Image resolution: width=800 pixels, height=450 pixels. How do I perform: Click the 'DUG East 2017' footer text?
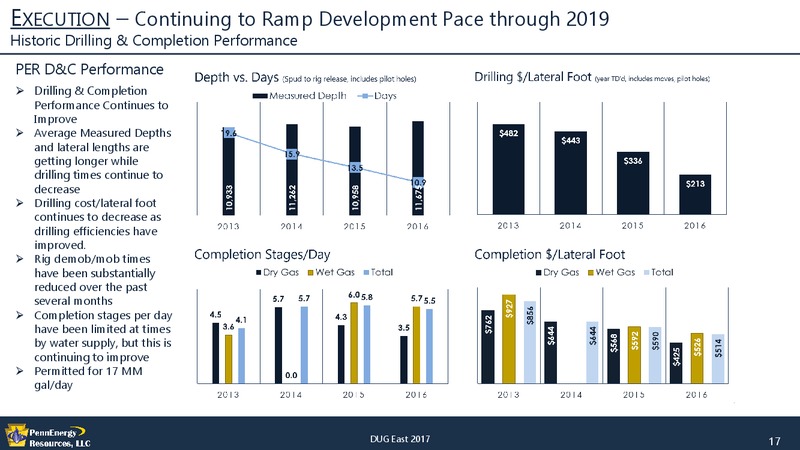(400, 439)
